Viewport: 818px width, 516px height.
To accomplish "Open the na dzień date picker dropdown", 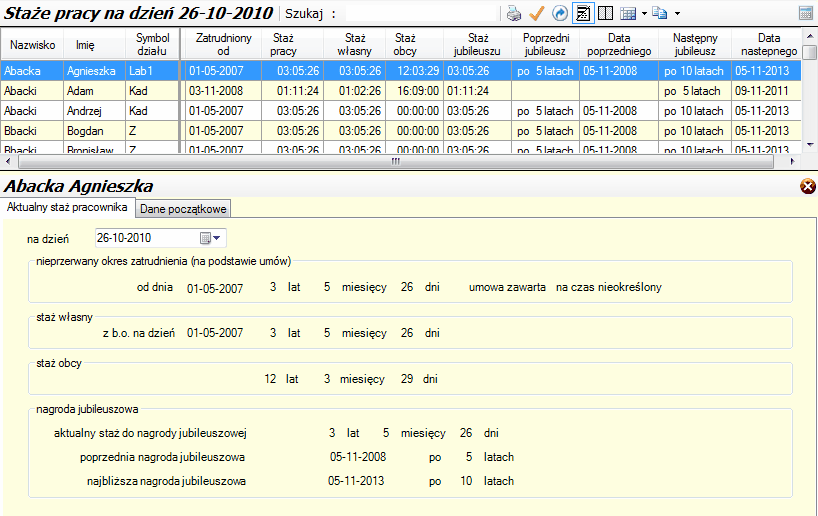I will [x=216, y=238].
